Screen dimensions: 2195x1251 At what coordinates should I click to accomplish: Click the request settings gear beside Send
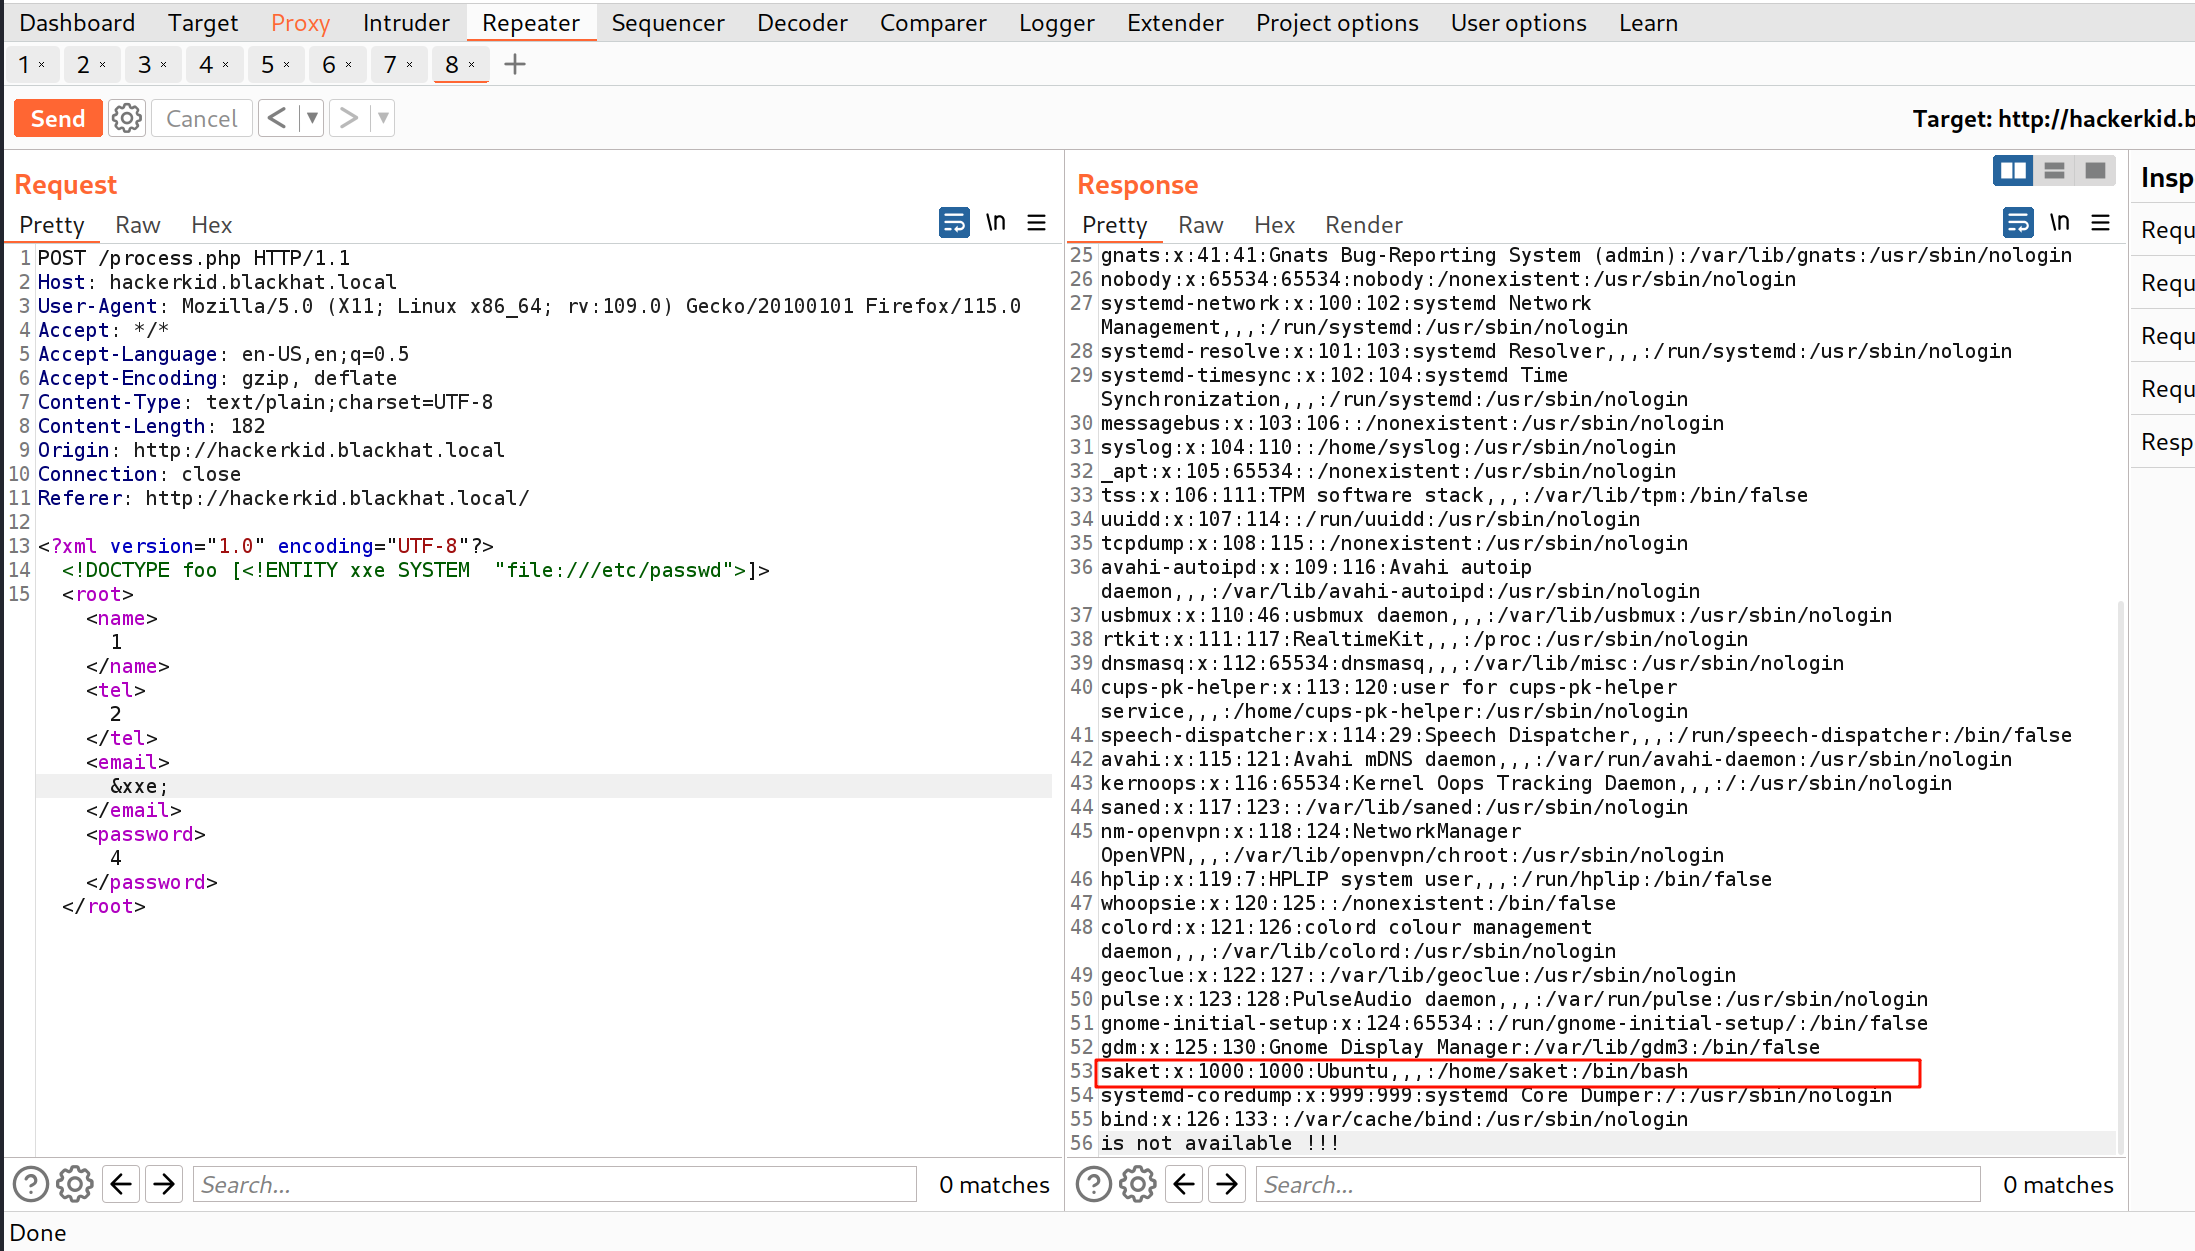pyautogui.click(x=126, y=119)
